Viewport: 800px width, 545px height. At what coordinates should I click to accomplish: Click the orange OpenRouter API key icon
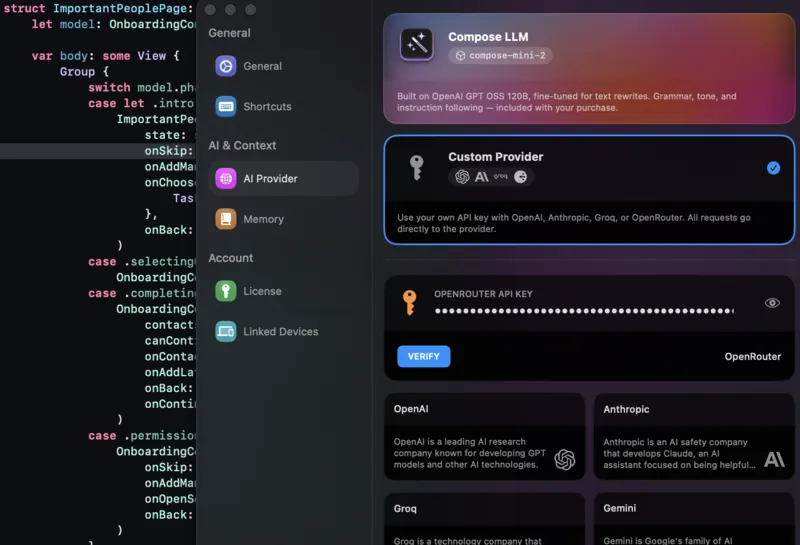coord(409,303)
